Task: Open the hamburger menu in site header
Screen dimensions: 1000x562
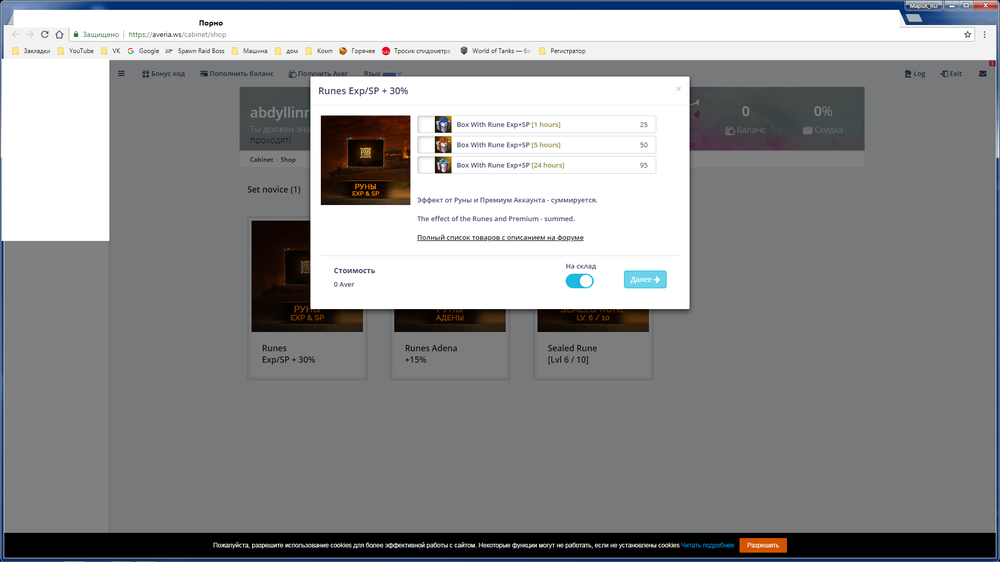Action: point(122,74)
